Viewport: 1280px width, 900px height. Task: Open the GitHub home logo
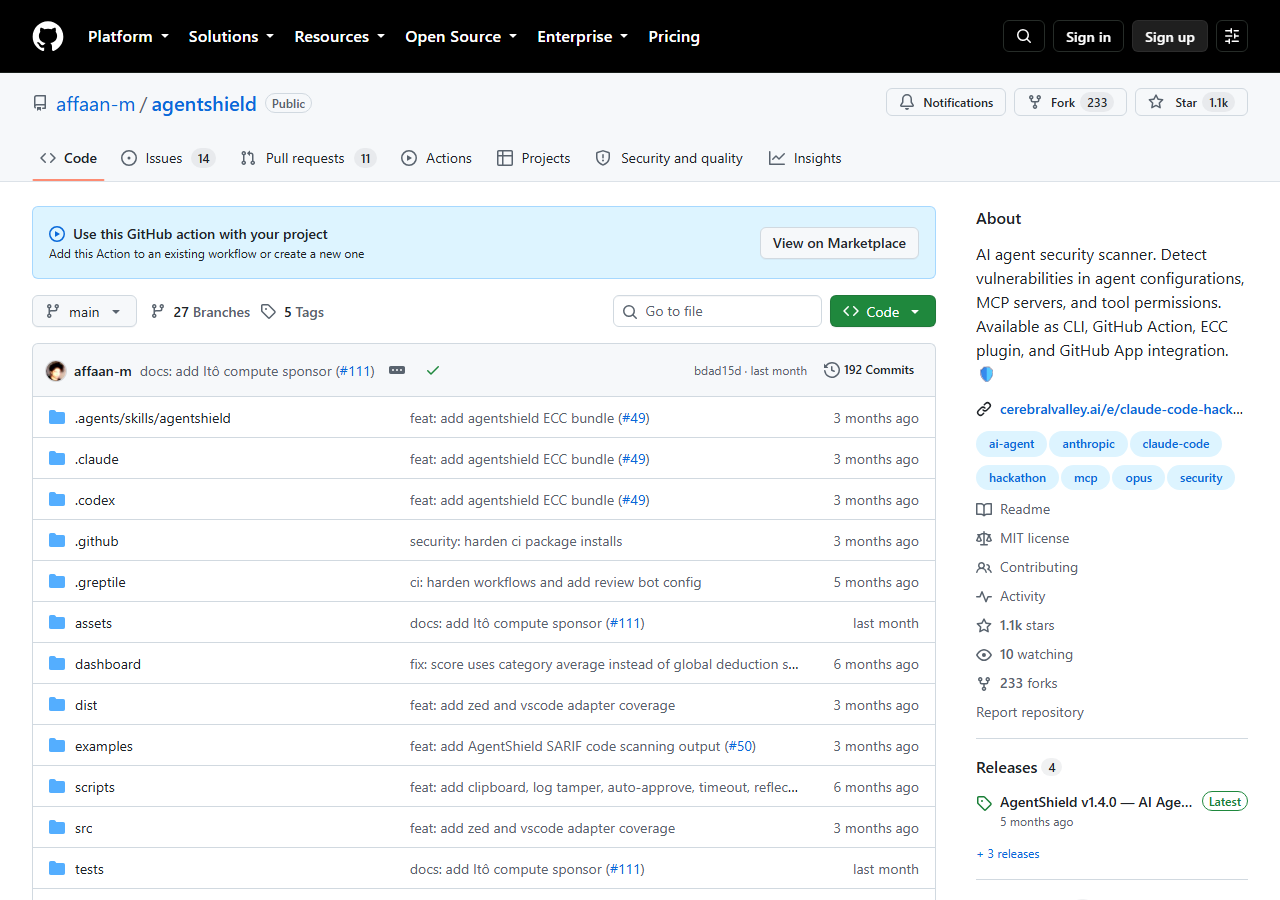[48, 37]
